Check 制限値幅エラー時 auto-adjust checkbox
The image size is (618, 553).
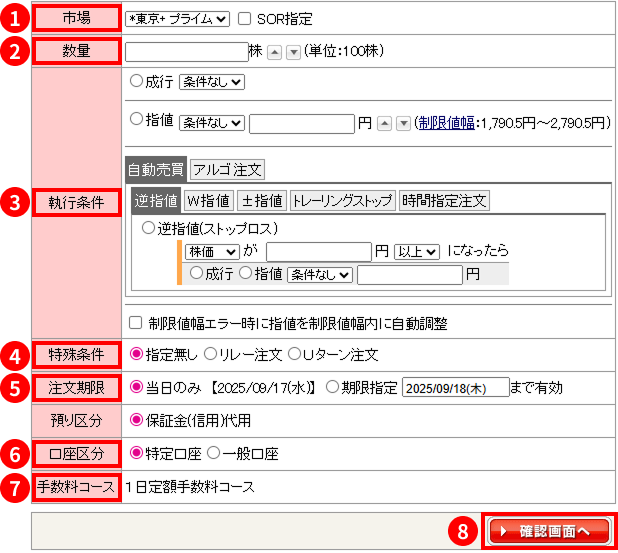[x=136, y=323]
